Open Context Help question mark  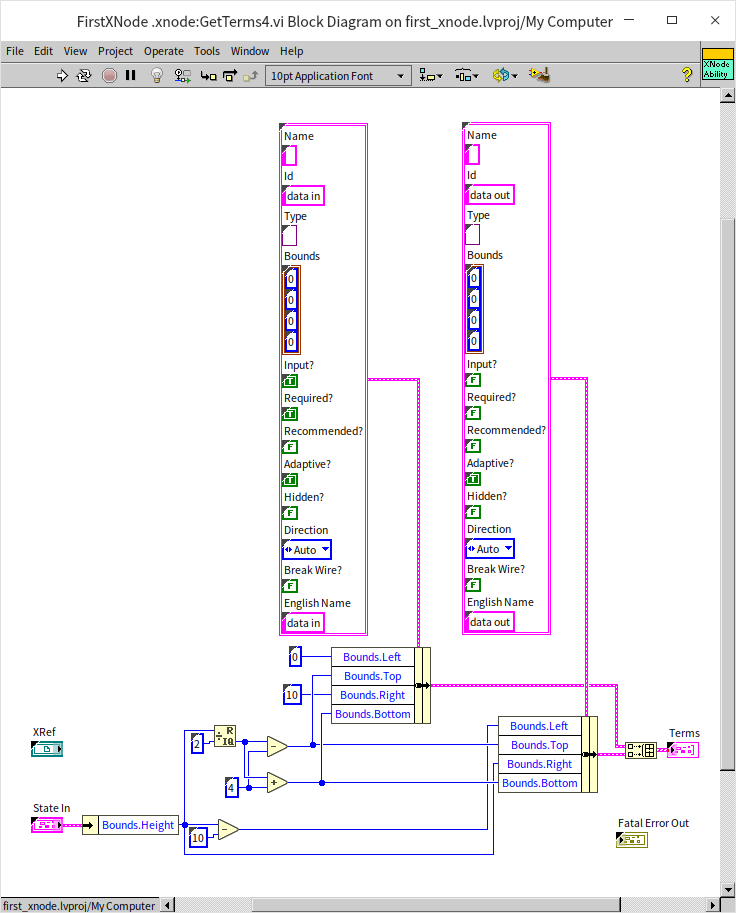pos(687,75)
